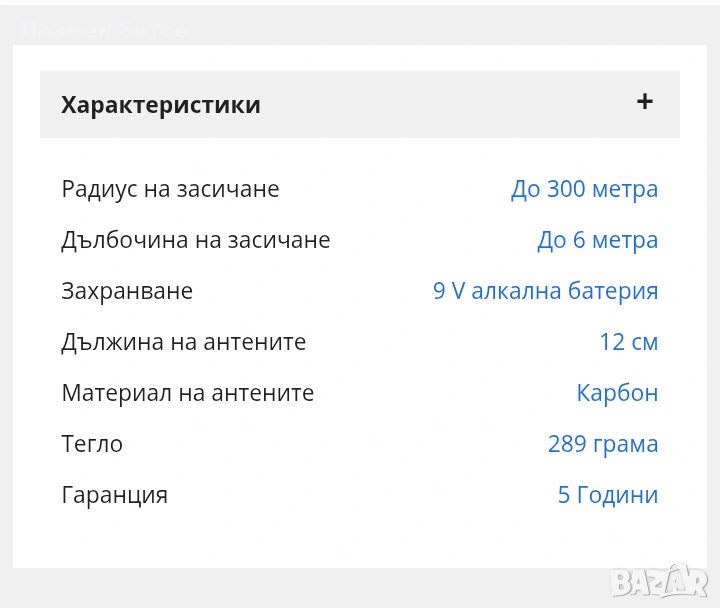Click the 'Материал на антените' label
This screenshot has width=720, height=610.
click(x=187, y=393)
